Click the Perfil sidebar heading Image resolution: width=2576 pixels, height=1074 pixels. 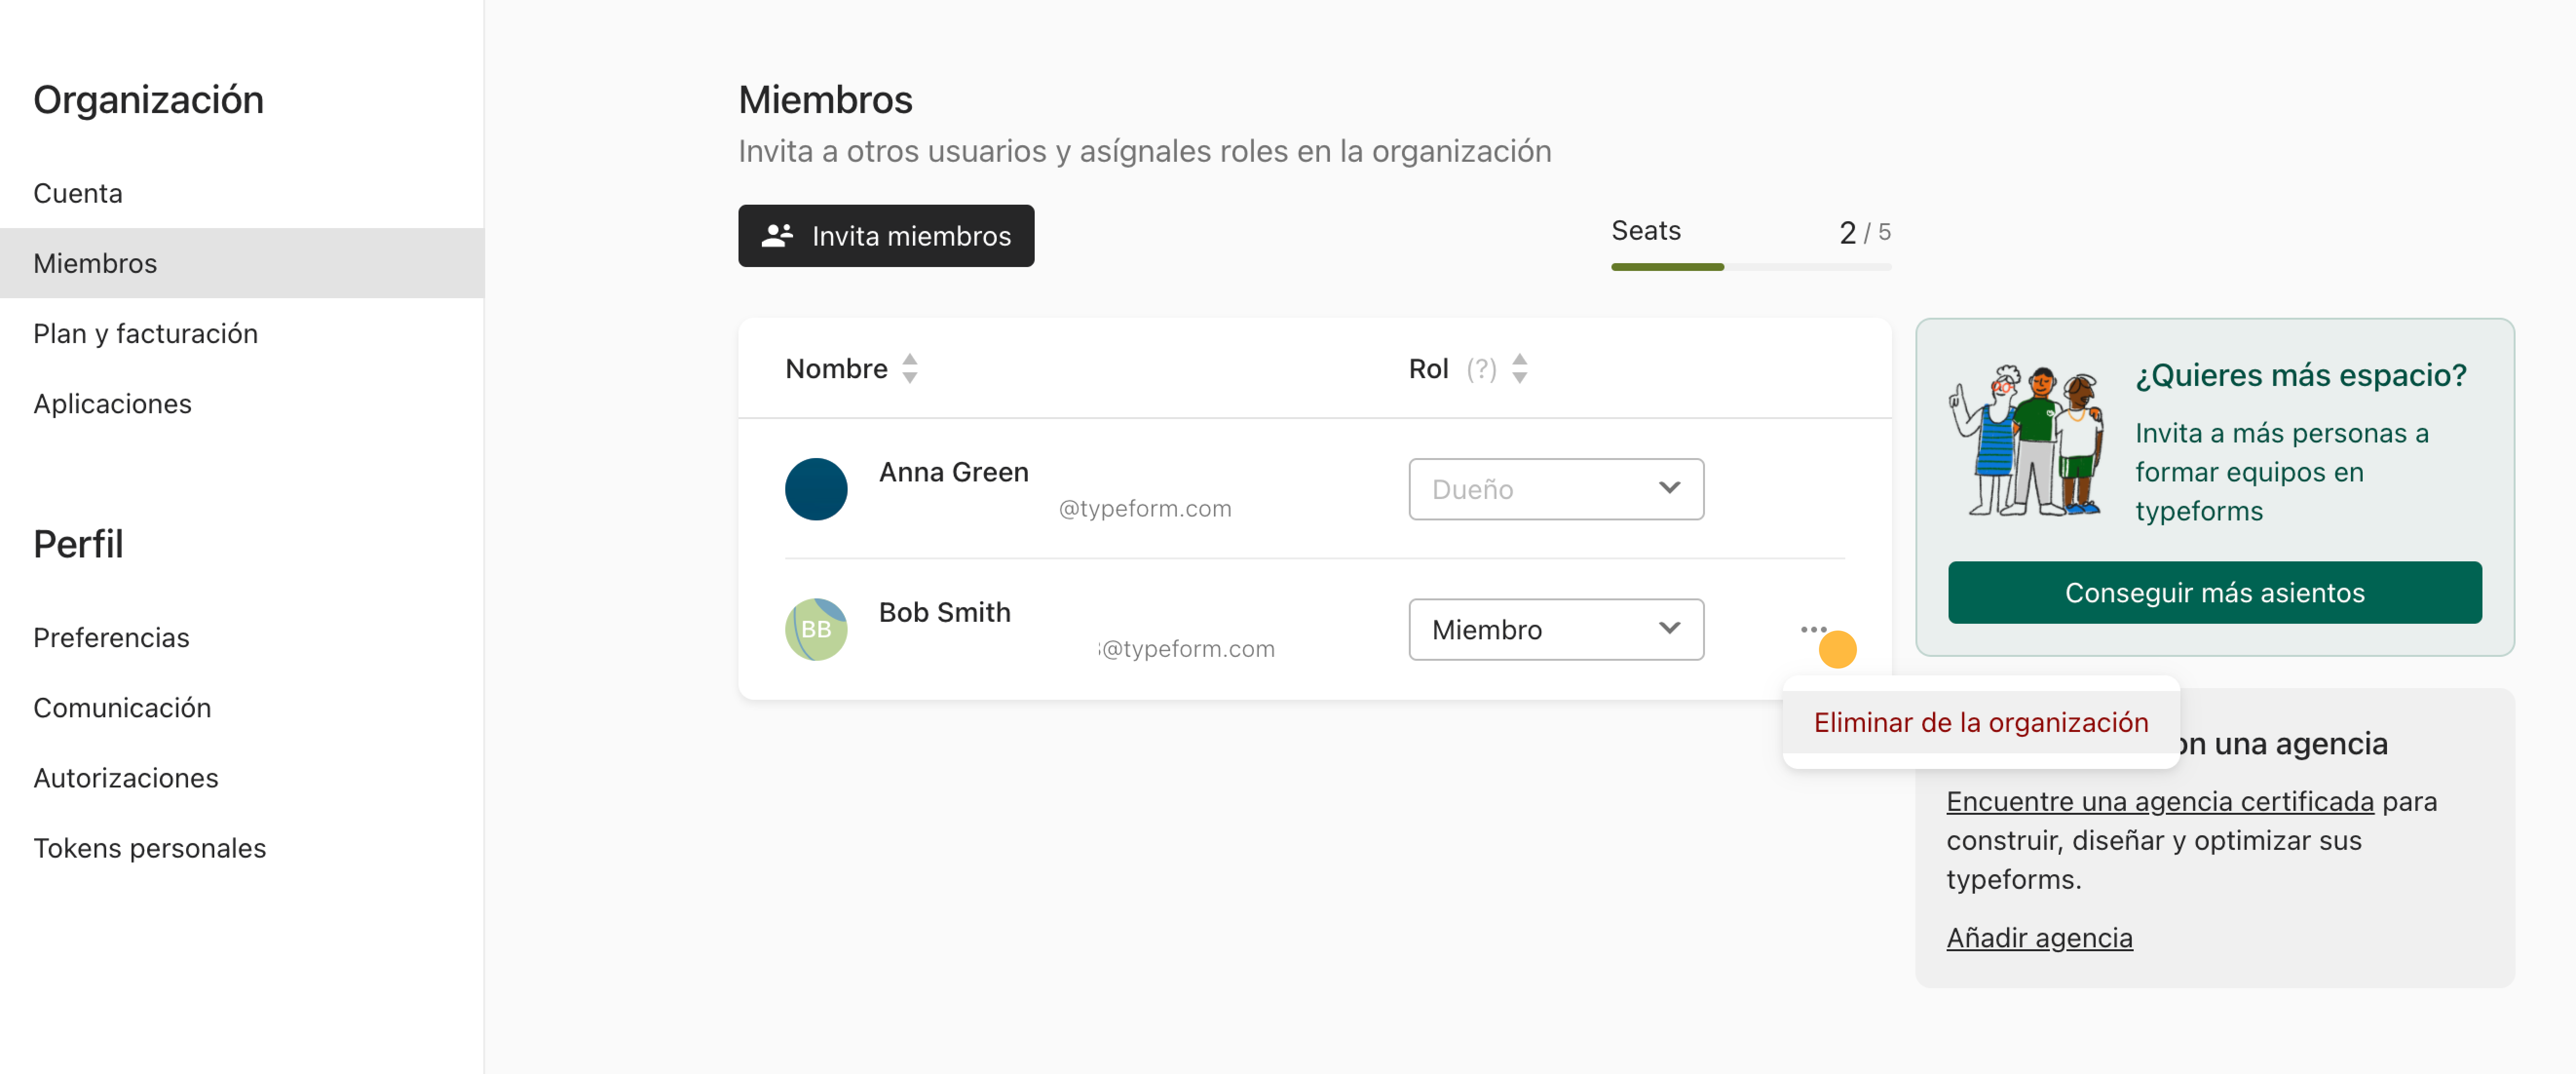78,544
